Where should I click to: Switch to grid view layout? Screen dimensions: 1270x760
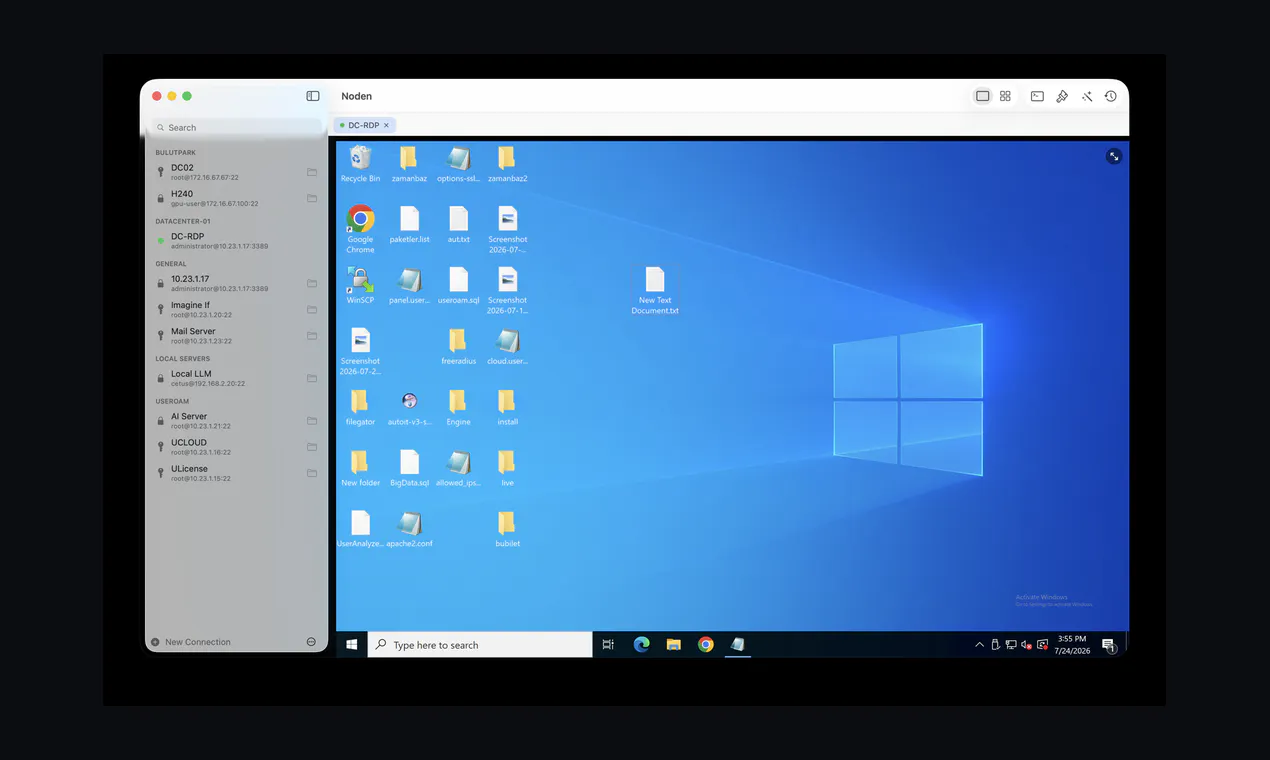tap(1005, 96)
